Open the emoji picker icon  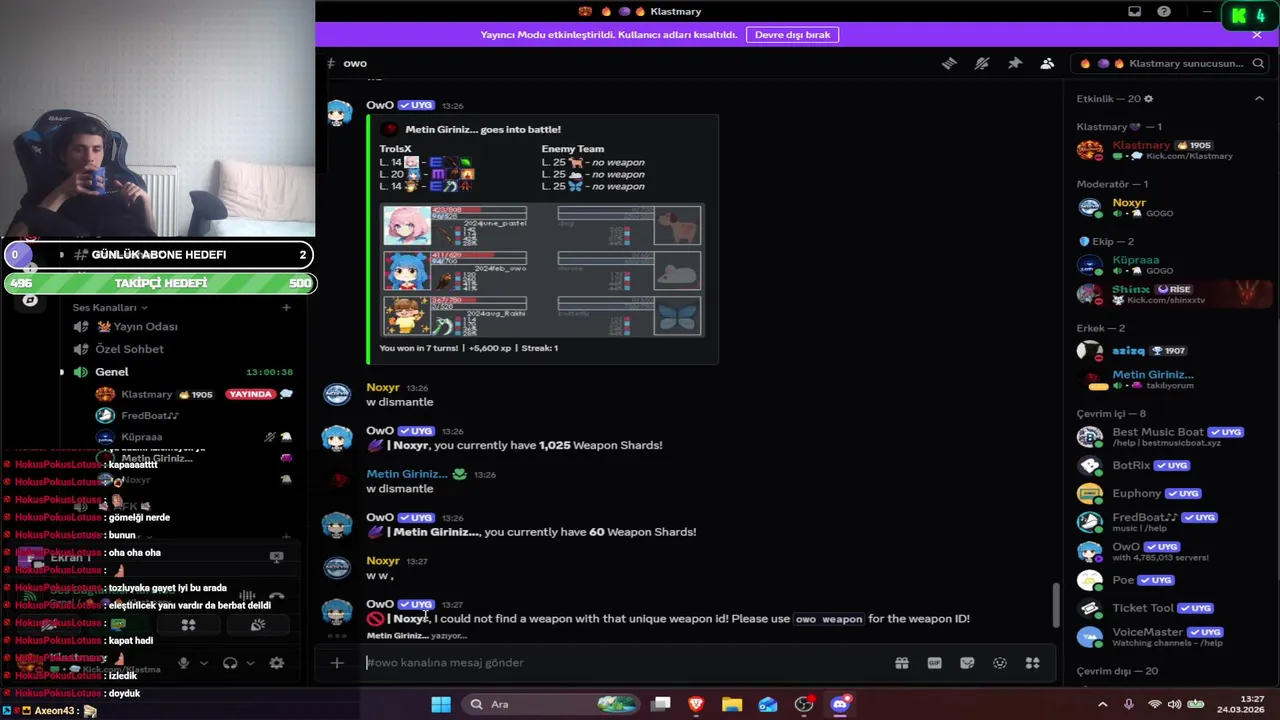(x=1000, y=662)
